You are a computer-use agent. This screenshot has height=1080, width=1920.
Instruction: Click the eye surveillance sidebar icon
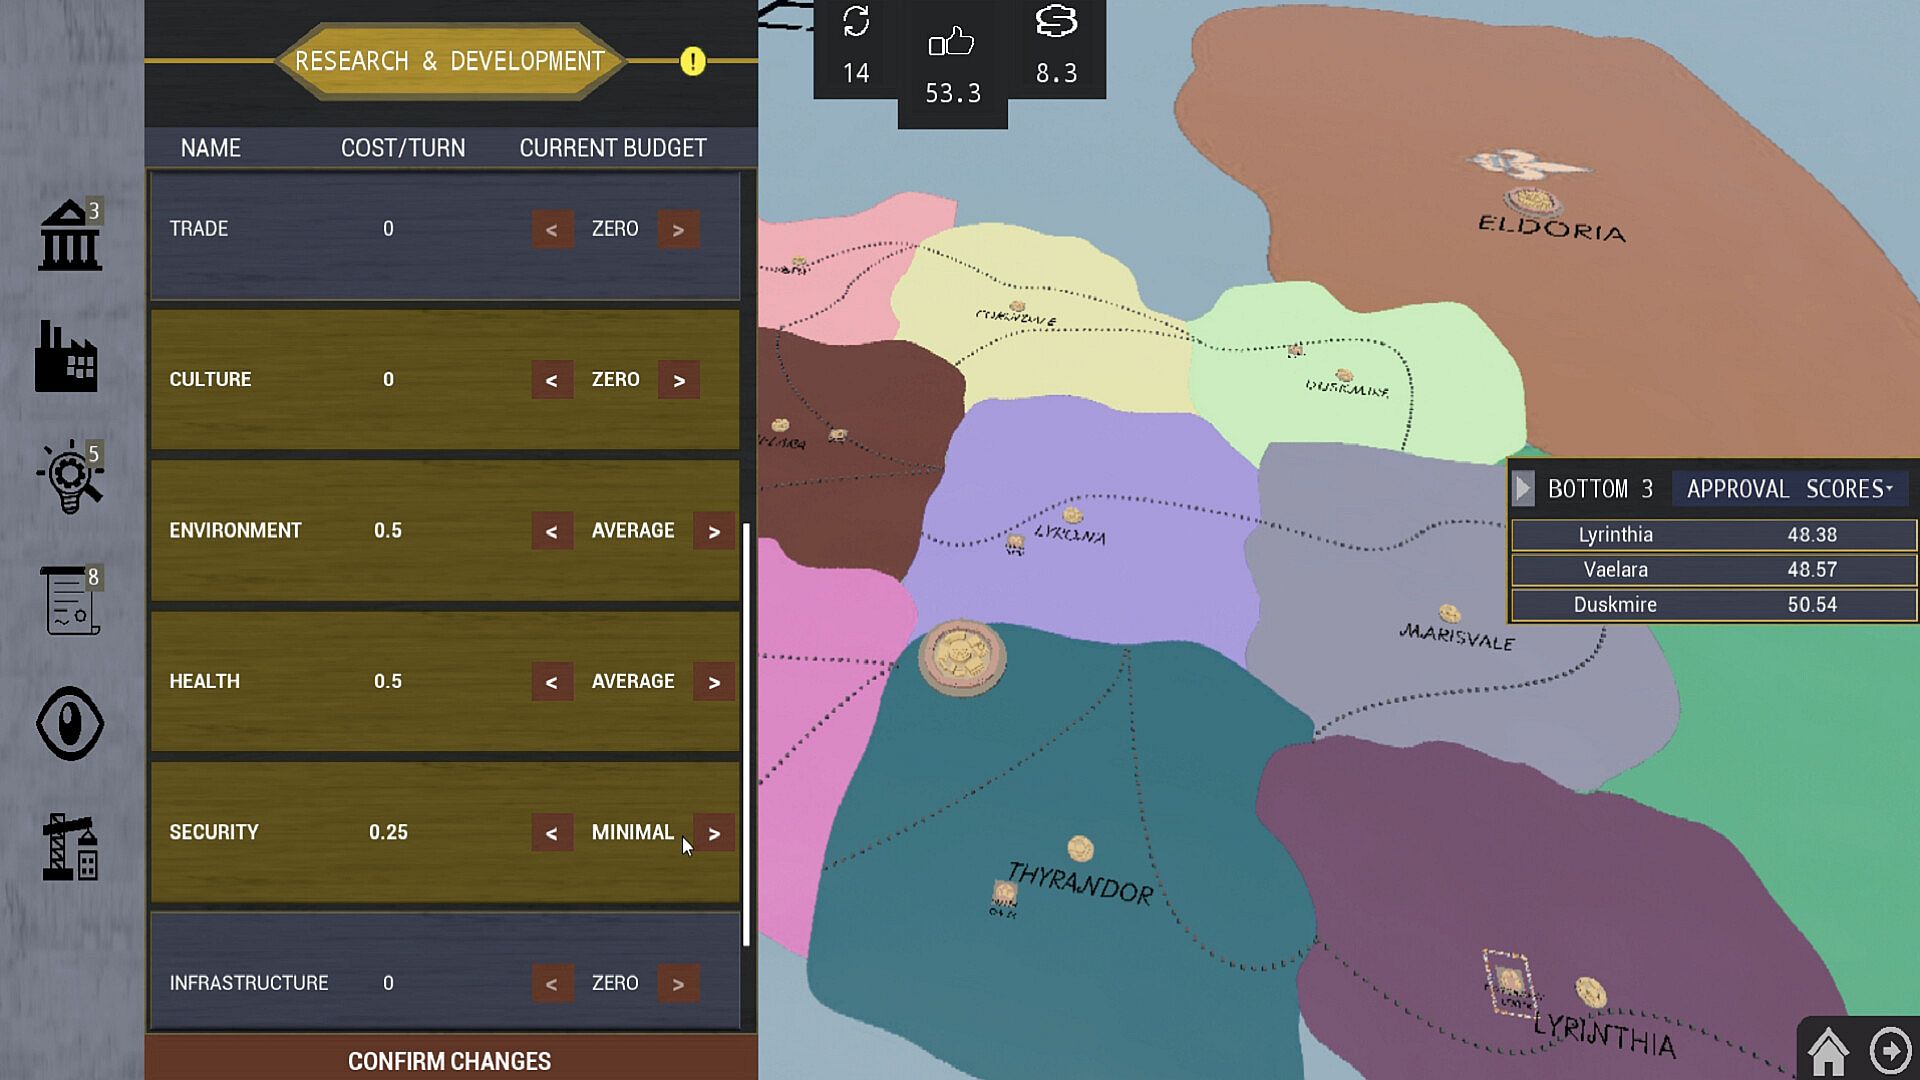[70, 723]
